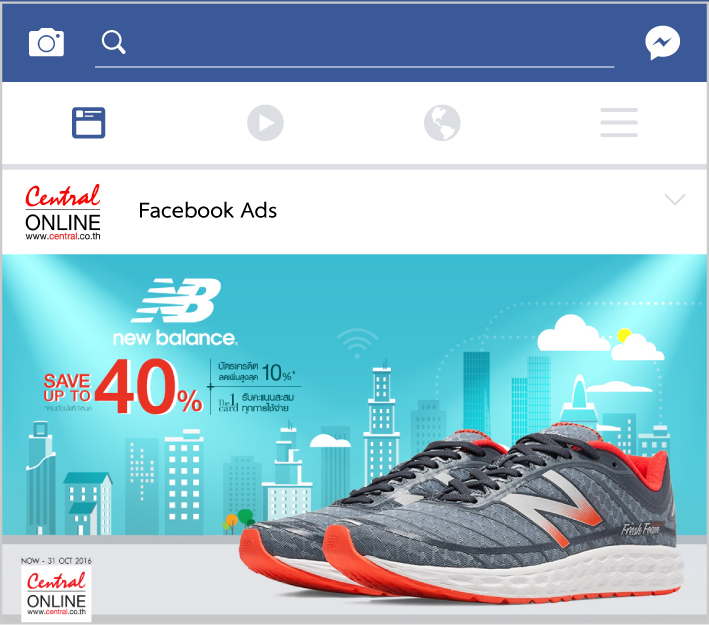The image size is (709, 625).
Task: Open the hamburger menu
Action: click(x=619, y=122)
